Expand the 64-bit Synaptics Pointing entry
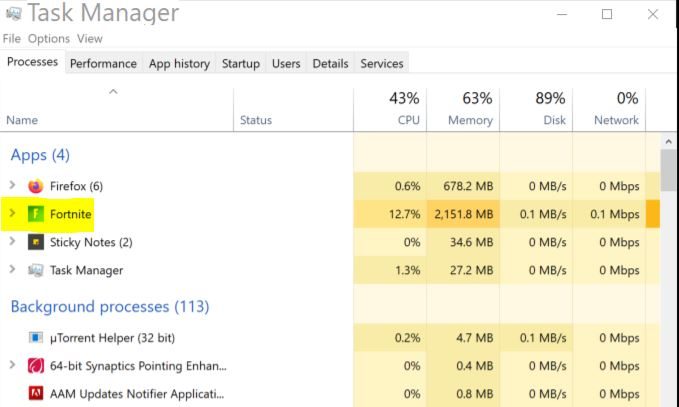 pos(13,365)
